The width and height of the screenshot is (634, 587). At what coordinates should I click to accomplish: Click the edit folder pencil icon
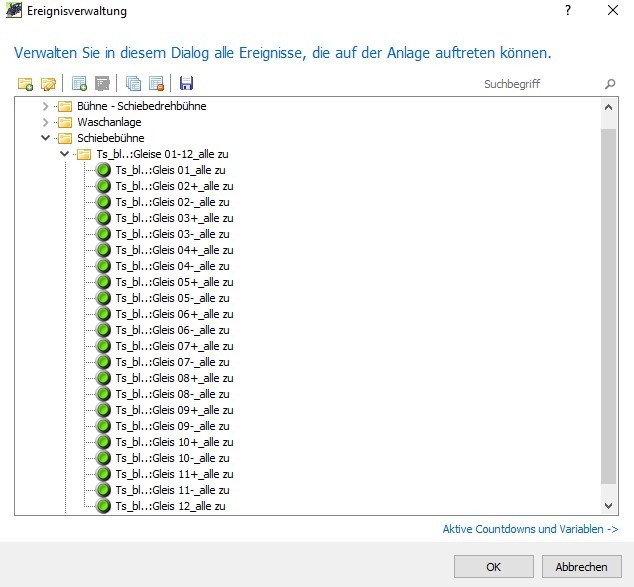[49, 84]
